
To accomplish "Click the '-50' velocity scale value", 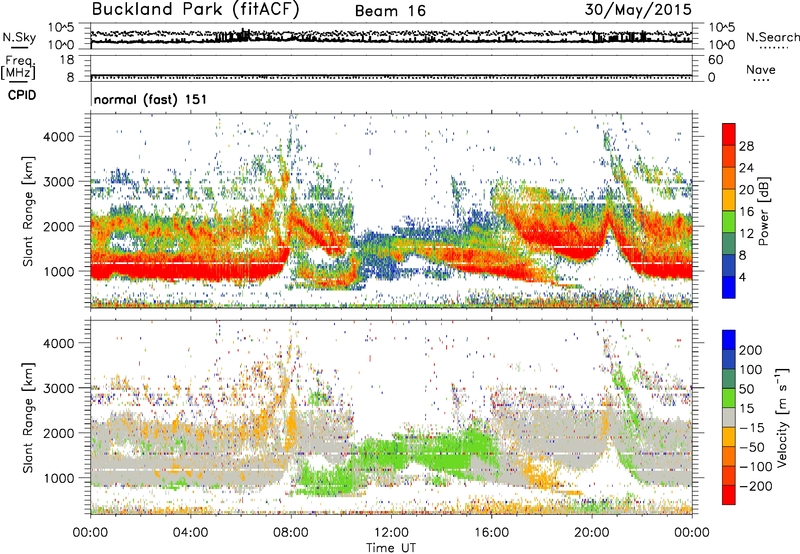I will pyautogui.click(x=752, y=447).
